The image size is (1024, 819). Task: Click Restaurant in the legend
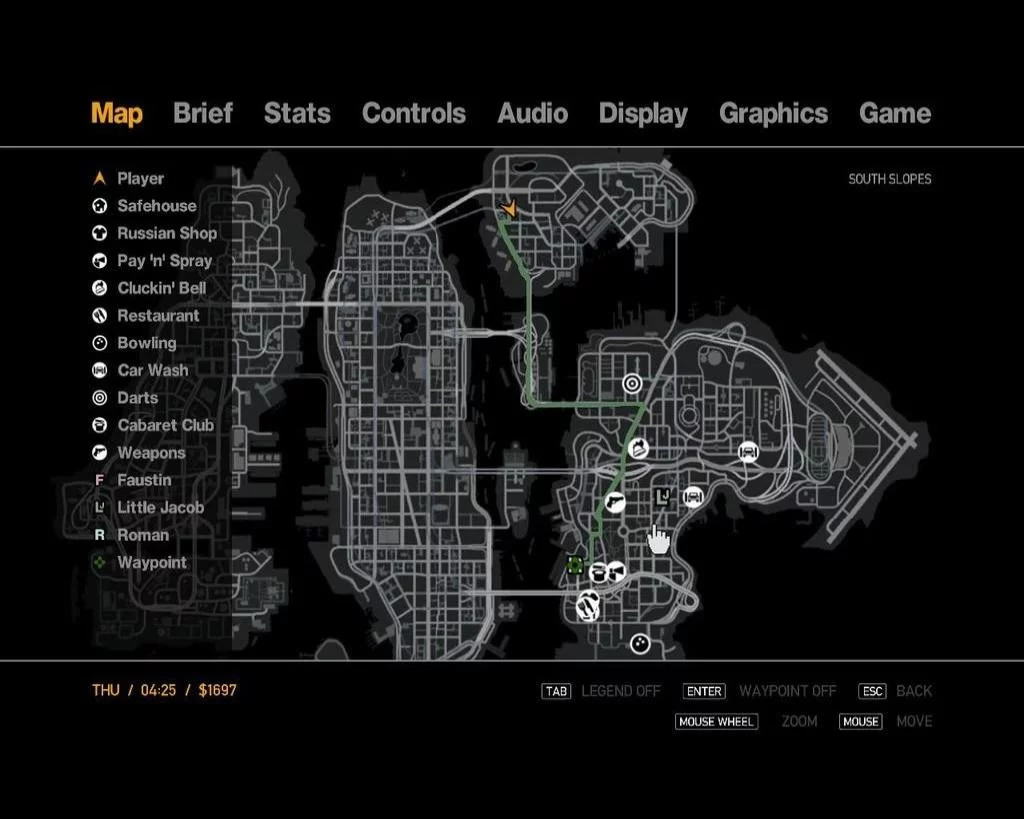146,315
